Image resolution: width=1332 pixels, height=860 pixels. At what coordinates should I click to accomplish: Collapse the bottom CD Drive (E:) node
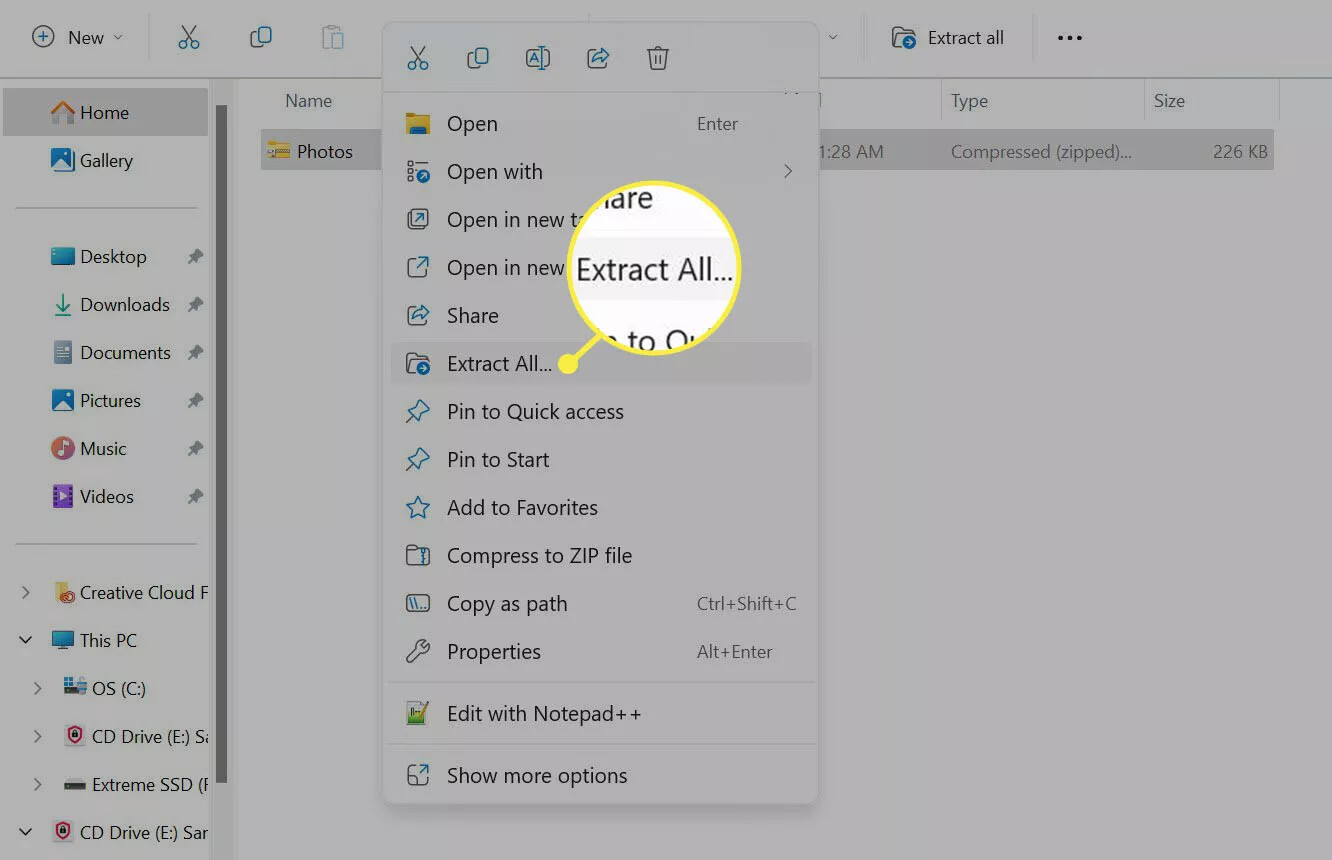pos(26,833)
